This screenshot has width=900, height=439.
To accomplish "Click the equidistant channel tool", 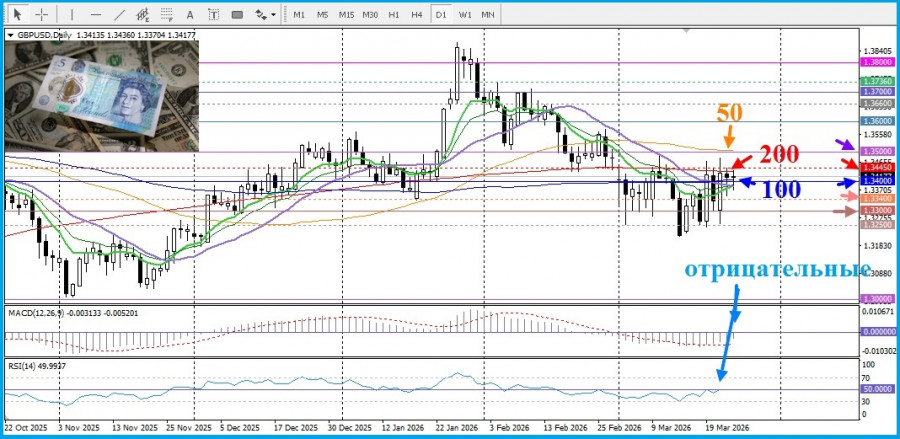I will click(145, 15).
